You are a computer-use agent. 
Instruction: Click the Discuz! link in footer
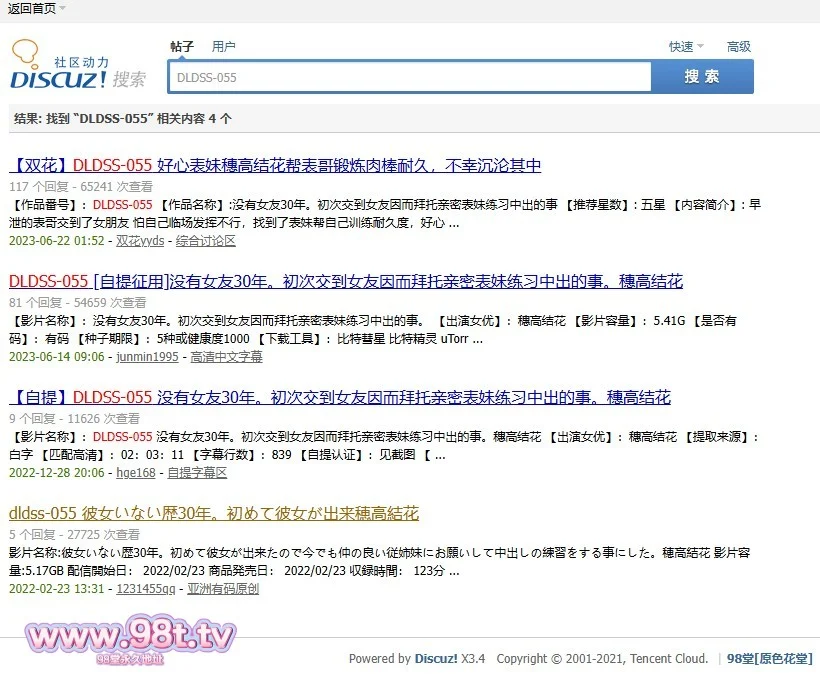(436, 659)
